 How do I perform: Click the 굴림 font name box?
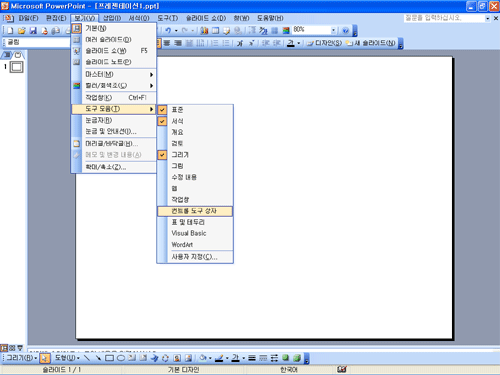(x=37, y=43)
